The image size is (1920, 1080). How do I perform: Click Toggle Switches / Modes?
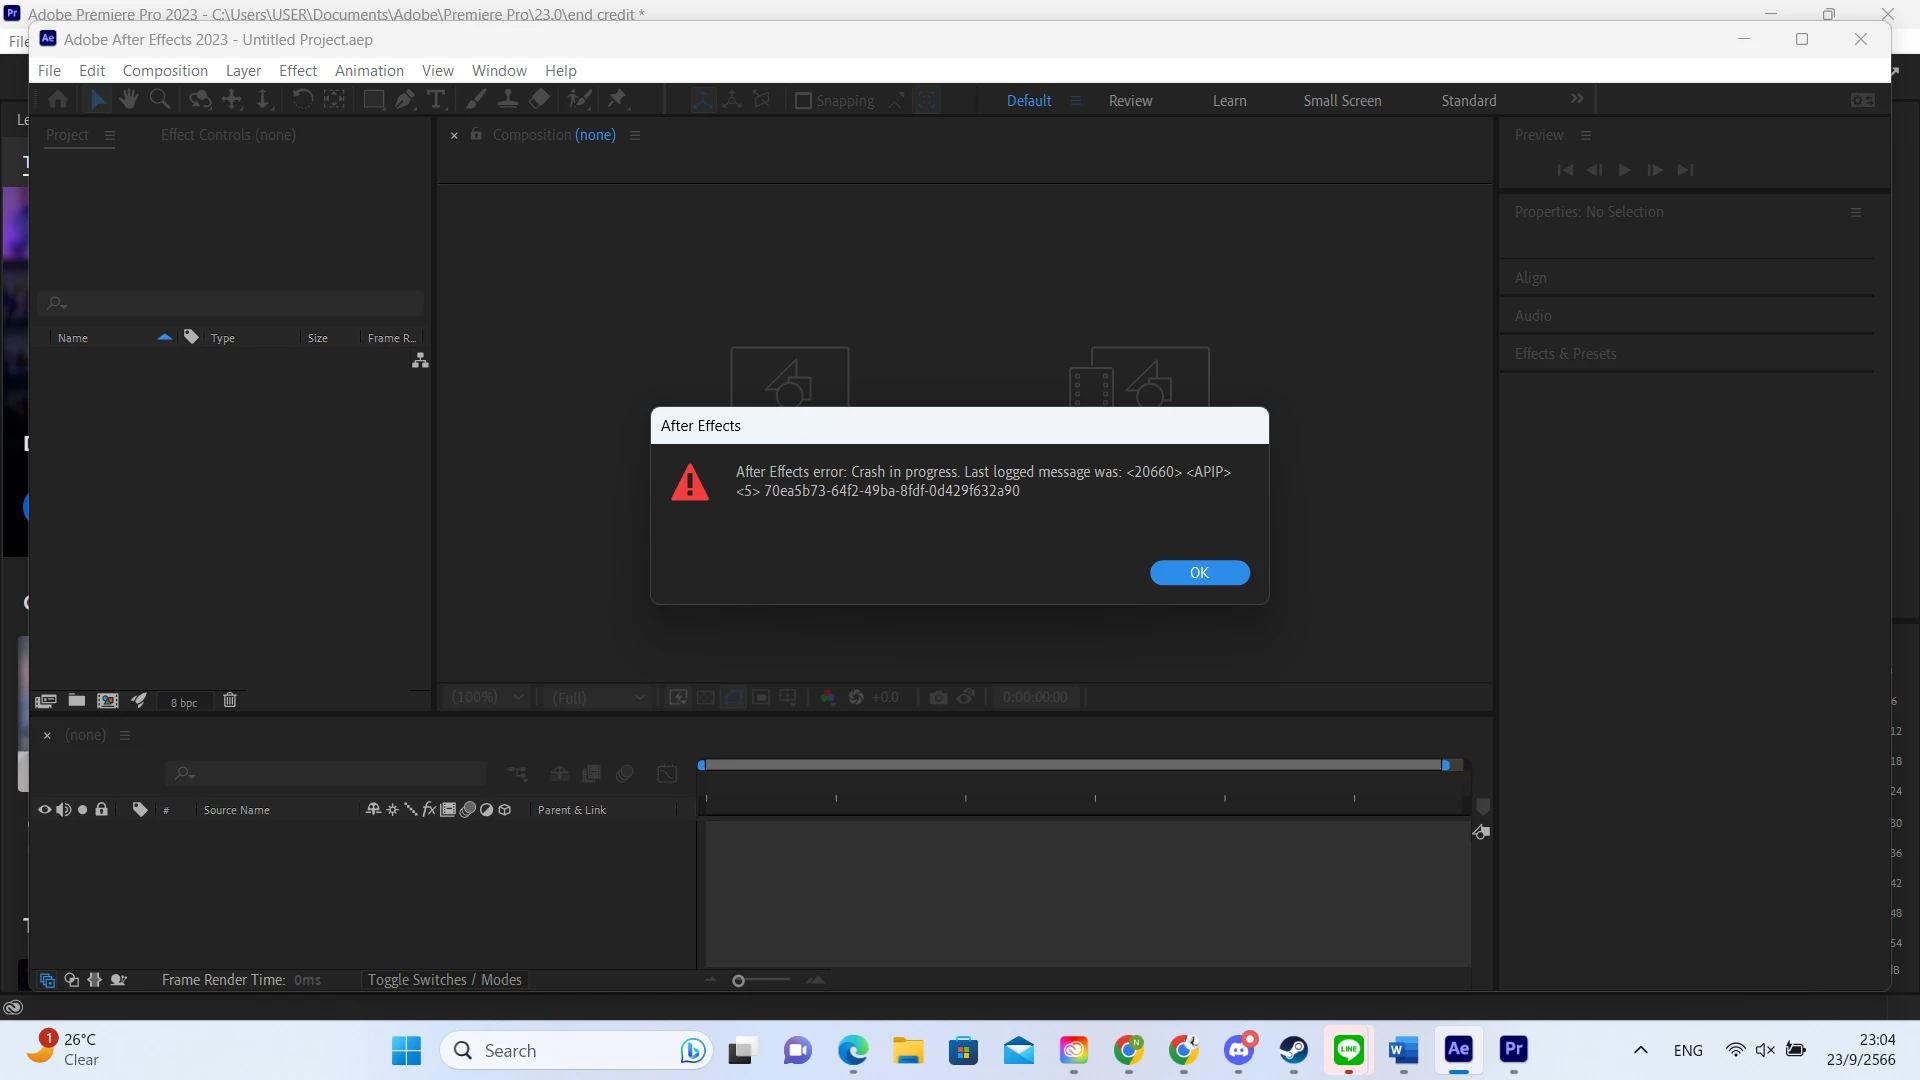[x=444, y=980]
